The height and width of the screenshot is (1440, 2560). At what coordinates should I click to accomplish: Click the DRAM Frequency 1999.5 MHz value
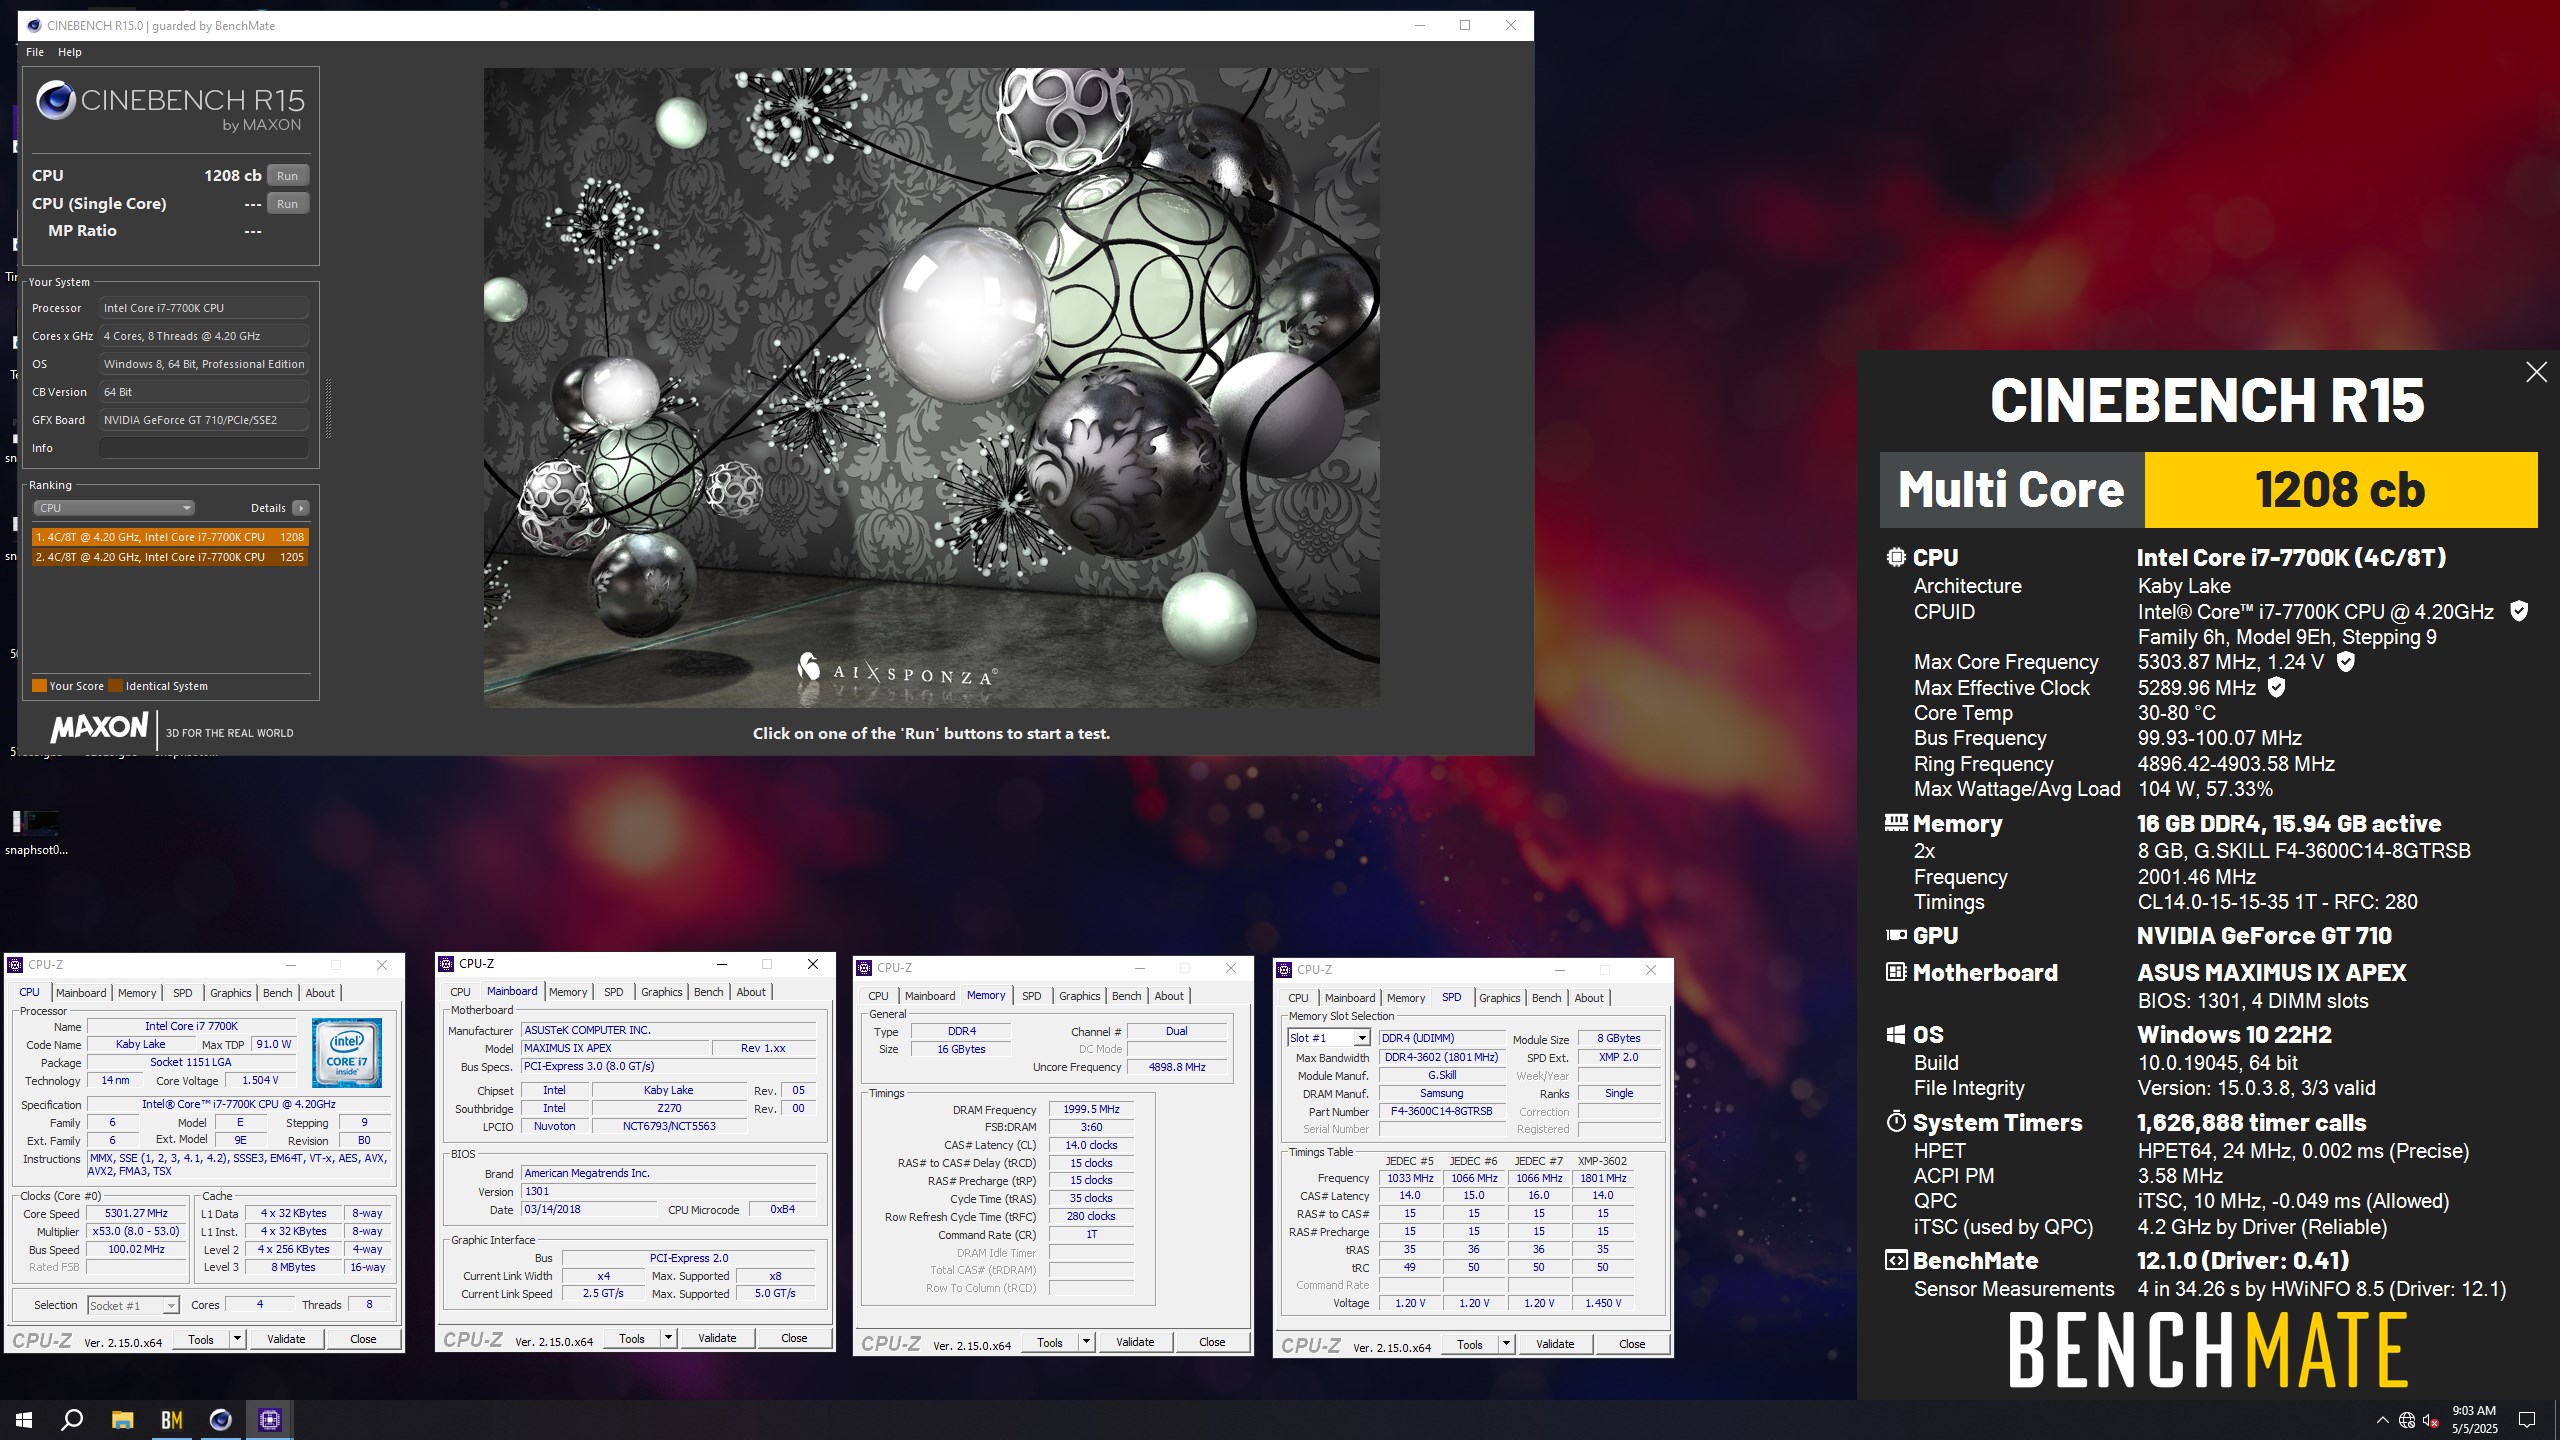(1091, 1109)
